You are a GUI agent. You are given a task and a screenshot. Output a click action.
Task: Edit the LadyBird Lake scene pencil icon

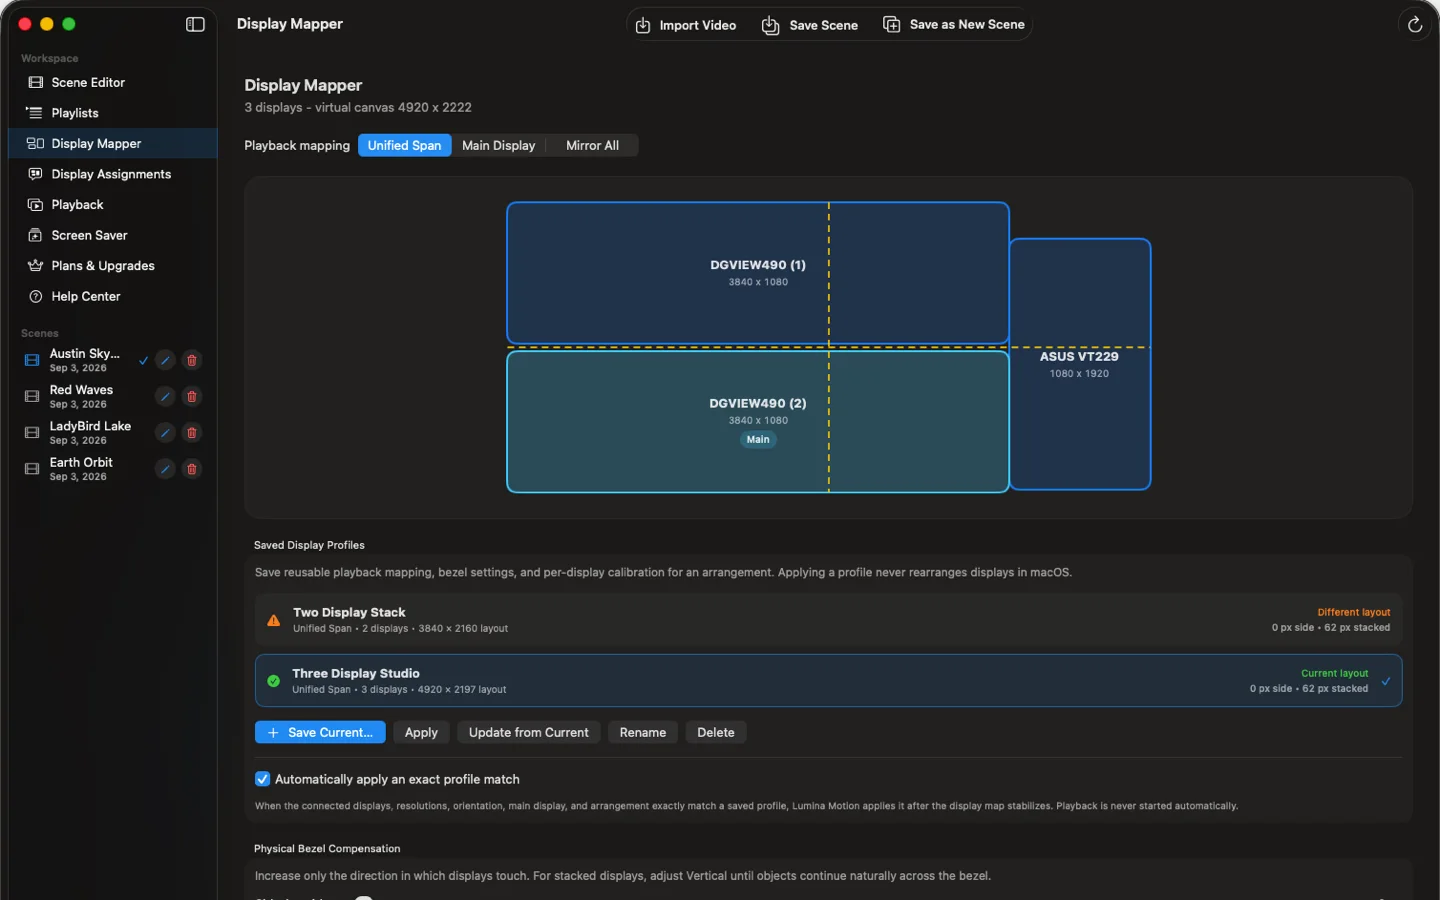click(165, 433)
